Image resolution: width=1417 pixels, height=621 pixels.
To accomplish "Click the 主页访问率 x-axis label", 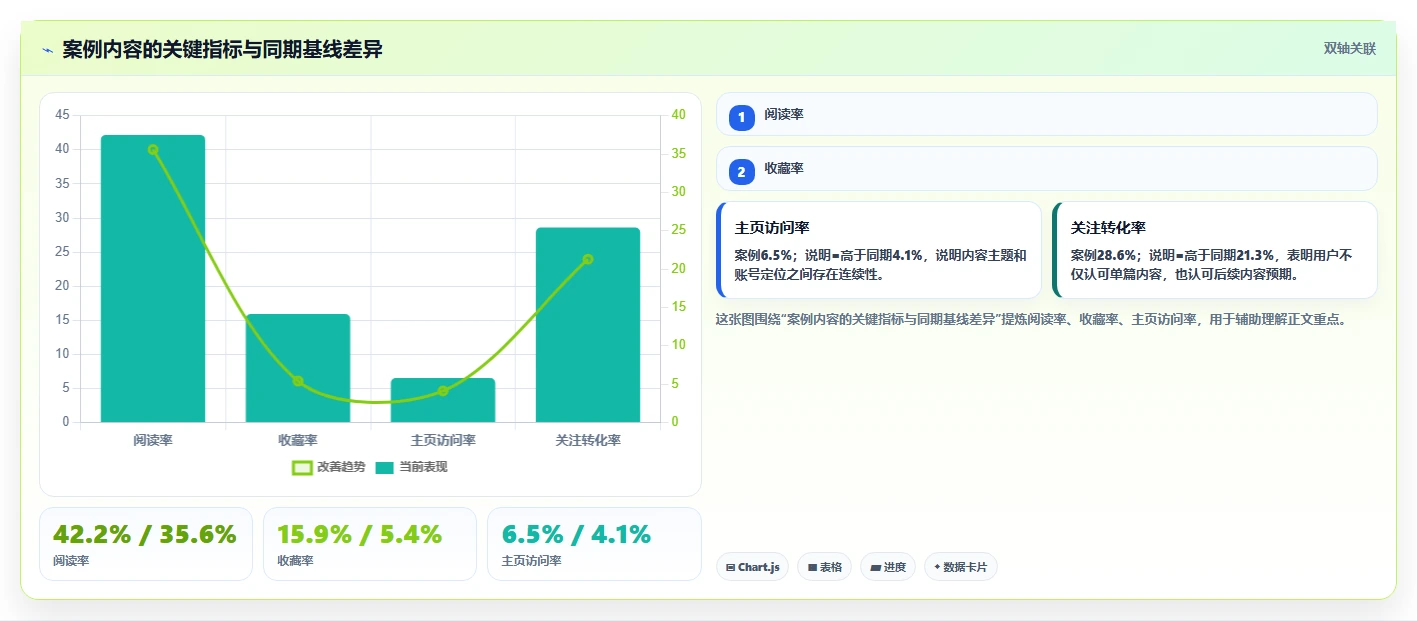I will pyautogui.click(x=443, y=440).
